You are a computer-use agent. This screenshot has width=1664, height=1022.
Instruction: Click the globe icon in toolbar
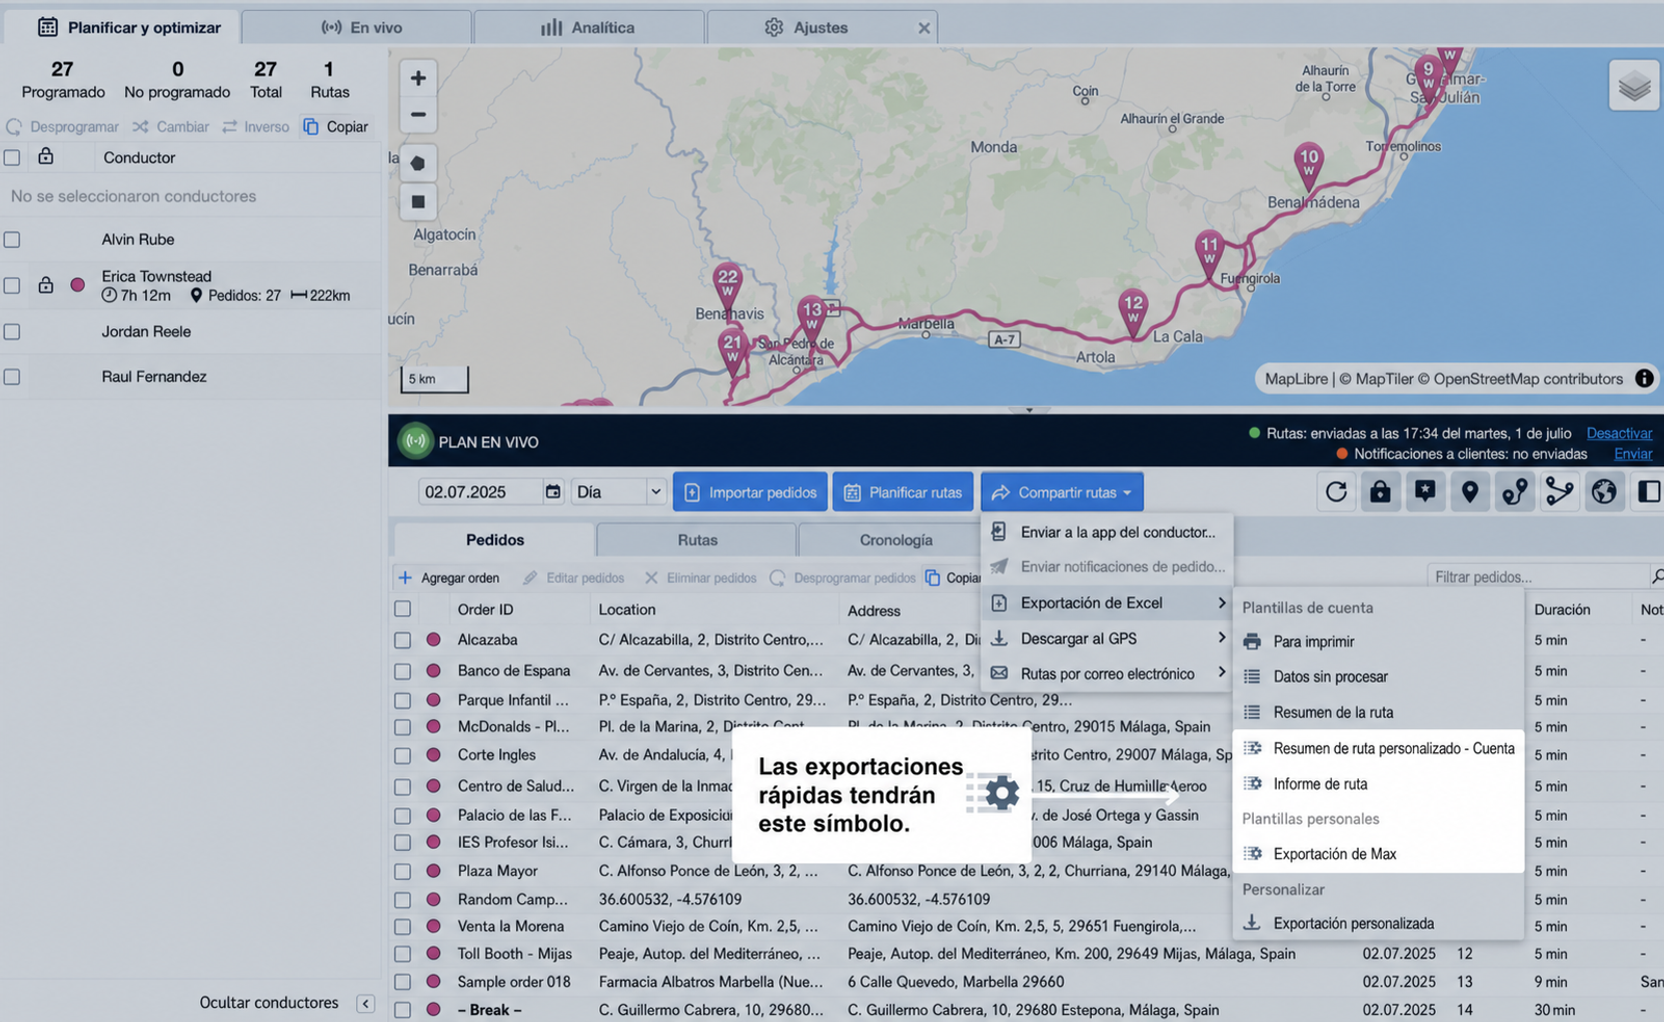click(x=1604, y=491)
